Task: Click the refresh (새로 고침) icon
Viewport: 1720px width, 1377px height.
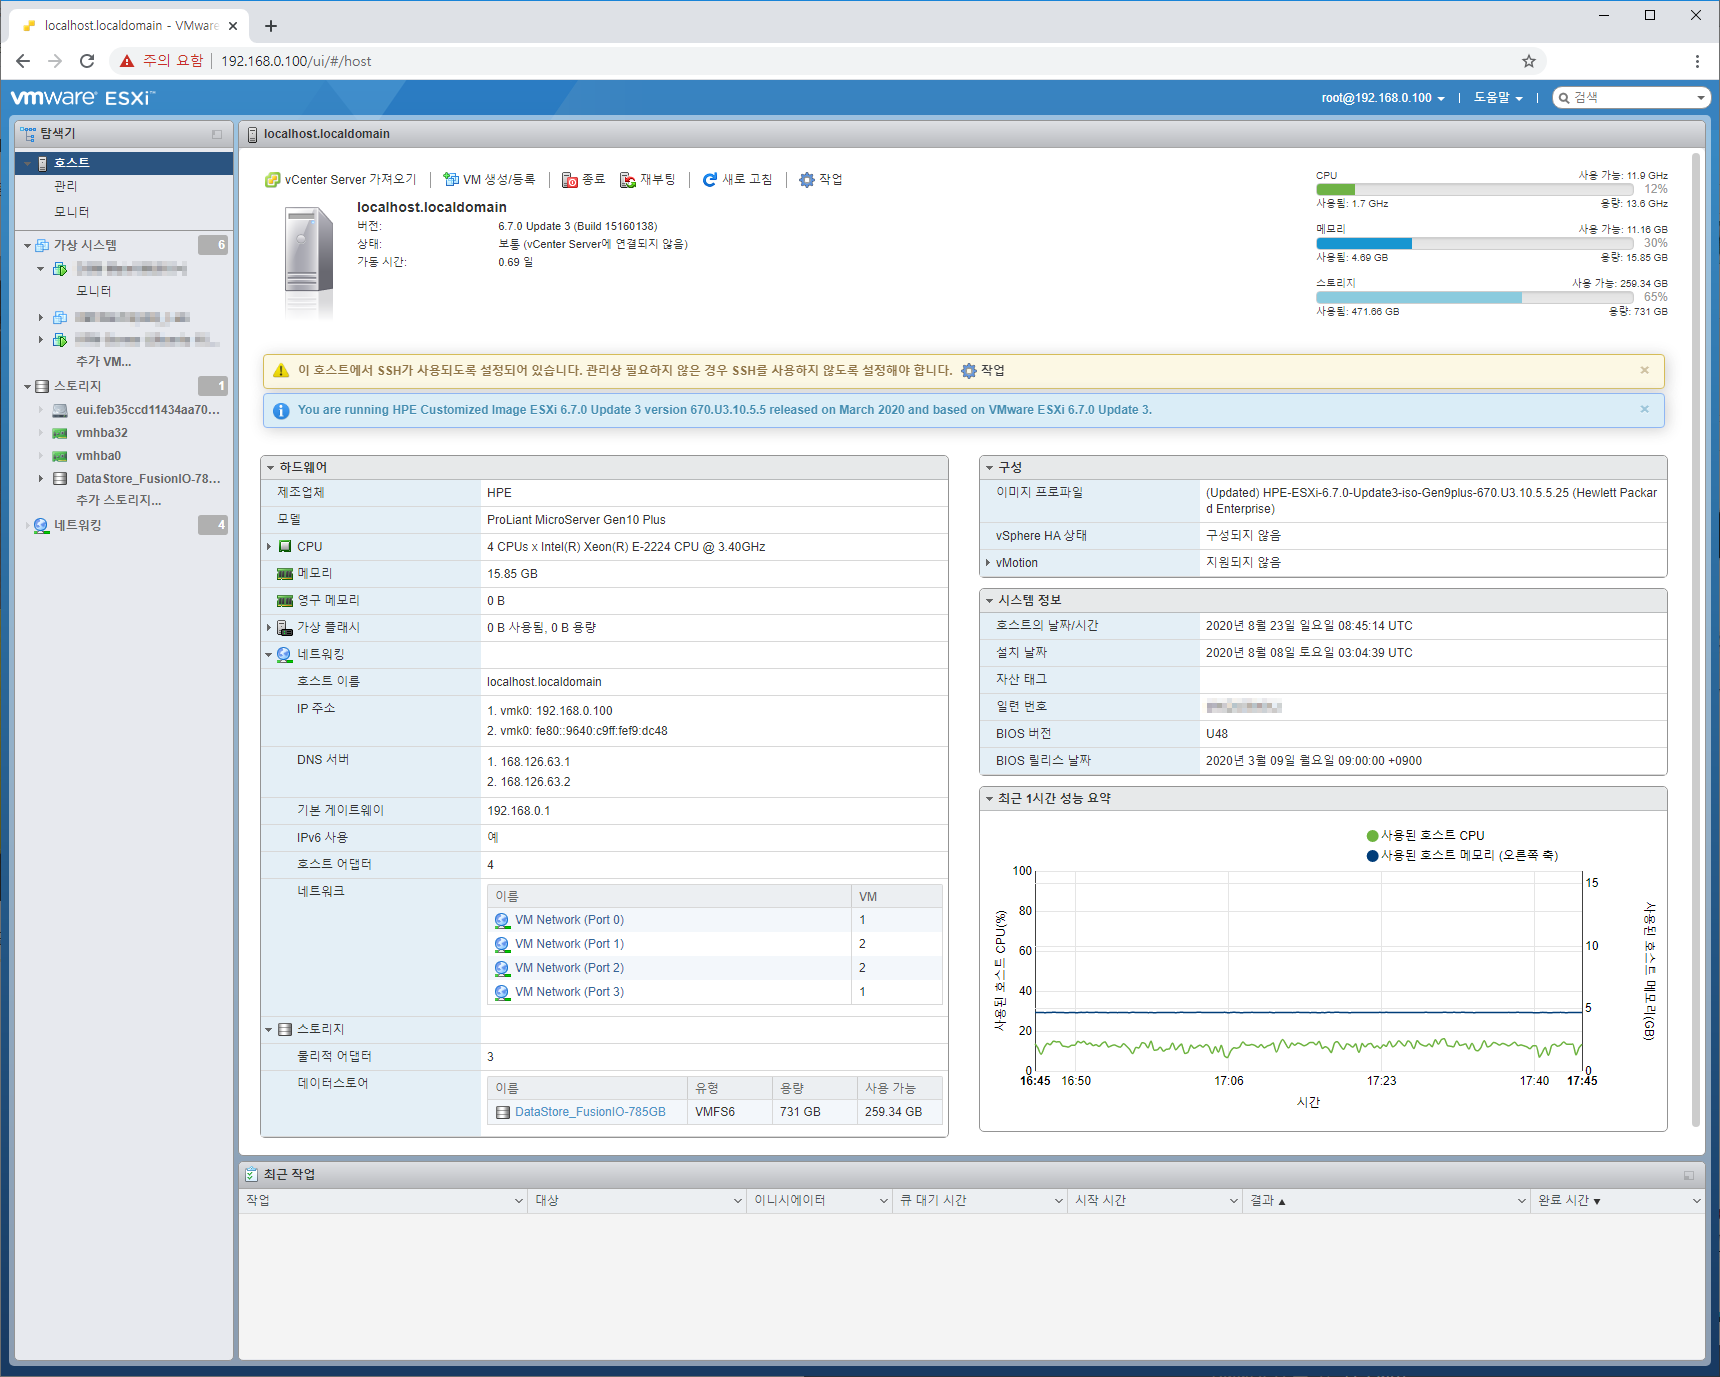Action: point(710,180)
